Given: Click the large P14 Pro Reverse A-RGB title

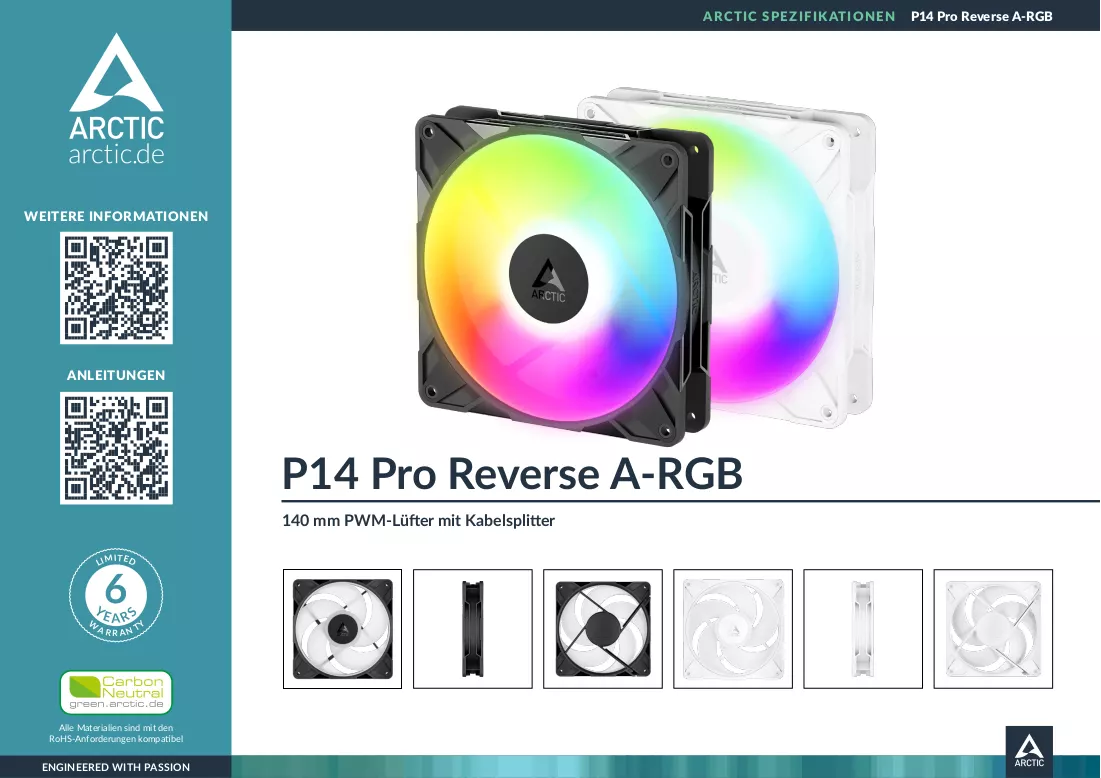Looking at the screenshot, I should [x=512, y=473].
